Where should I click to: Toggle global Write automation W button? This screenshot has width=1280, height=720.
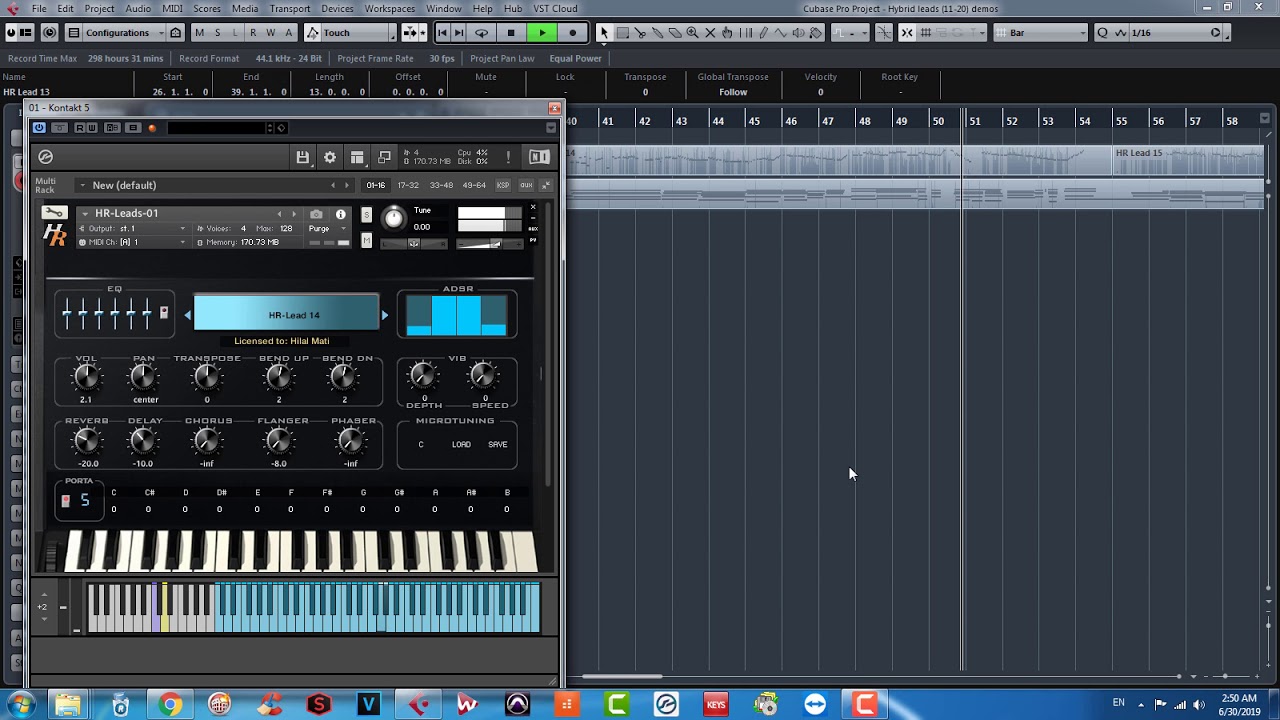271,33
